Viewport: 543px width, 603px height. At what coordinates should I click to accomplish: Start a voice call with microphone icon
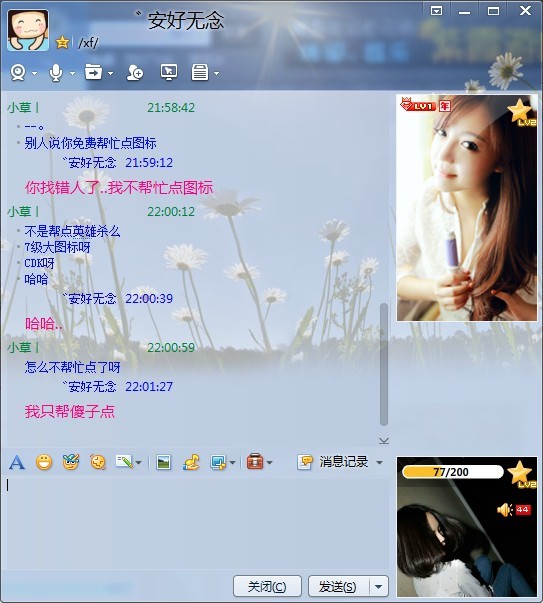tap(56, 72)
